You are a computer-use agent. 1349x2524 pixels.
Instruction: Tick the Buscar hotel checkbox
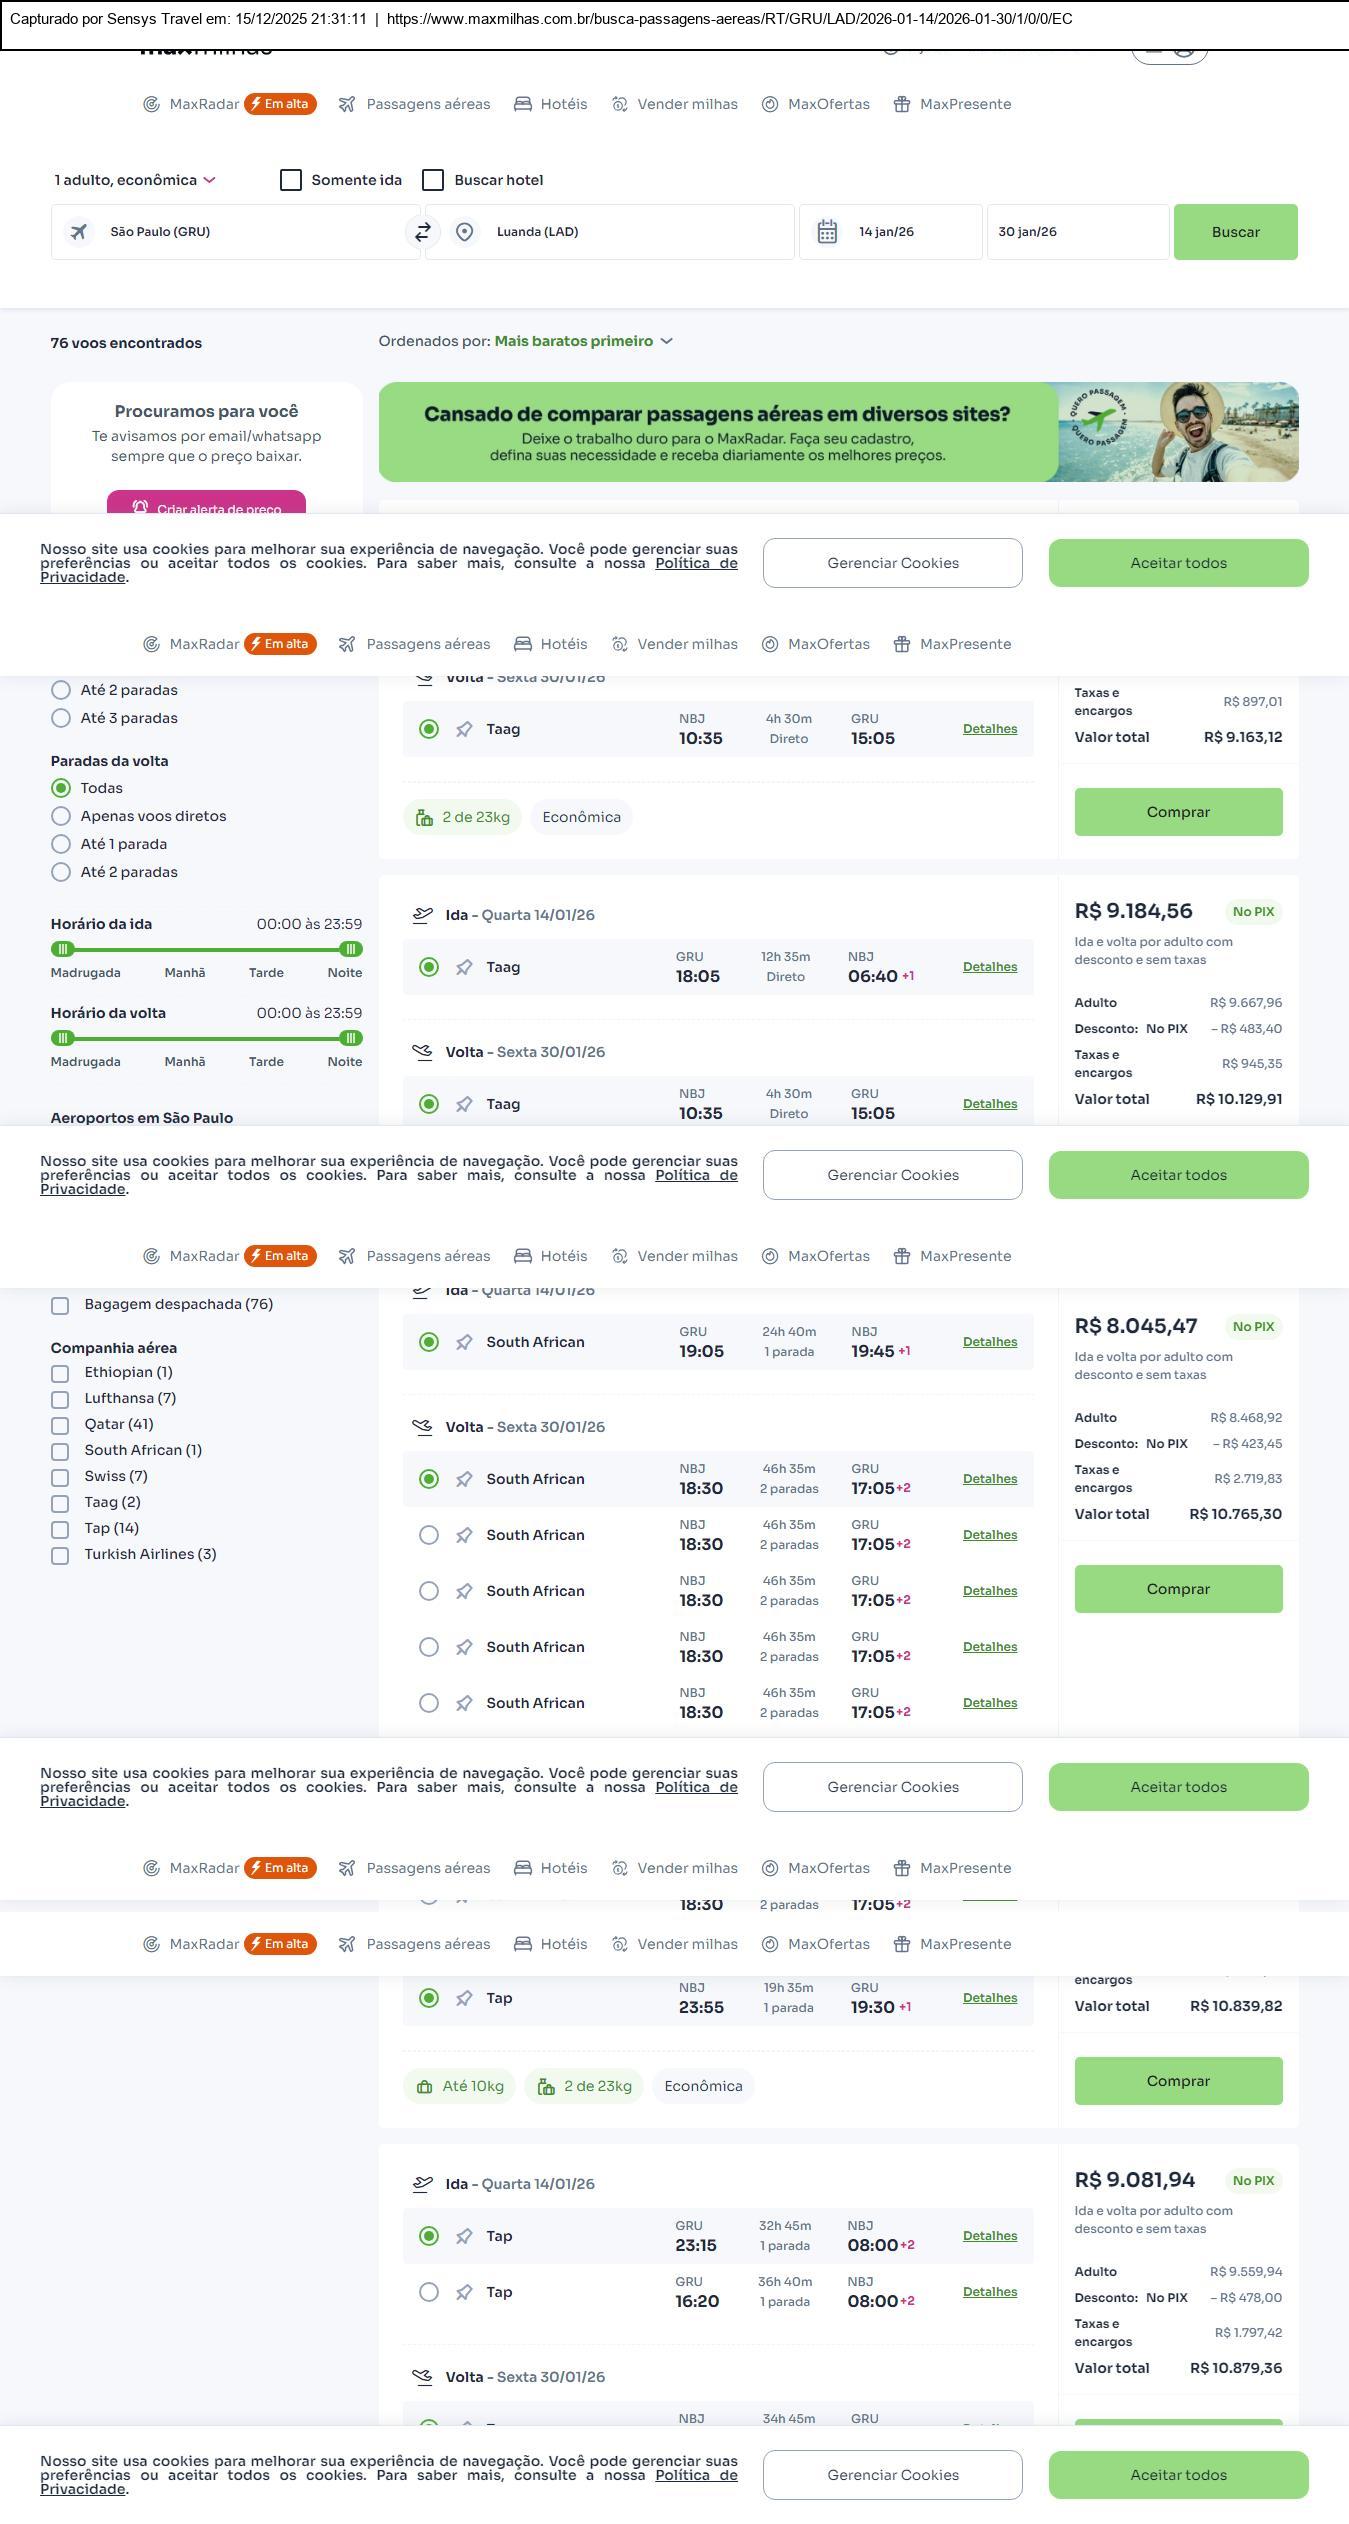[x=433, y=180]
